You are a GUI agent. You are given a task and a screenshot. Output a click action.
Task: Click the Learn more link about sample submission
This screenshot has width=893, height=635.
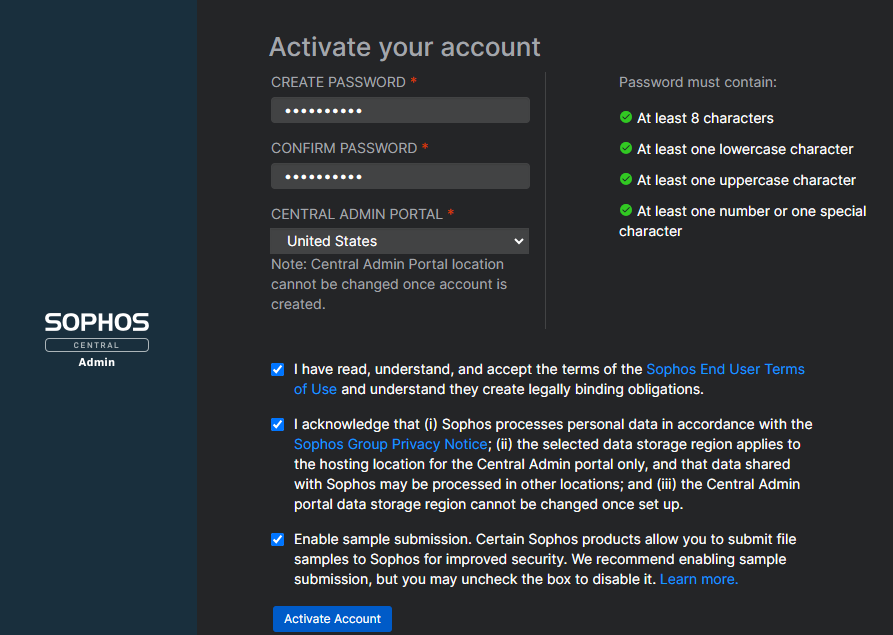pos(698,578)
